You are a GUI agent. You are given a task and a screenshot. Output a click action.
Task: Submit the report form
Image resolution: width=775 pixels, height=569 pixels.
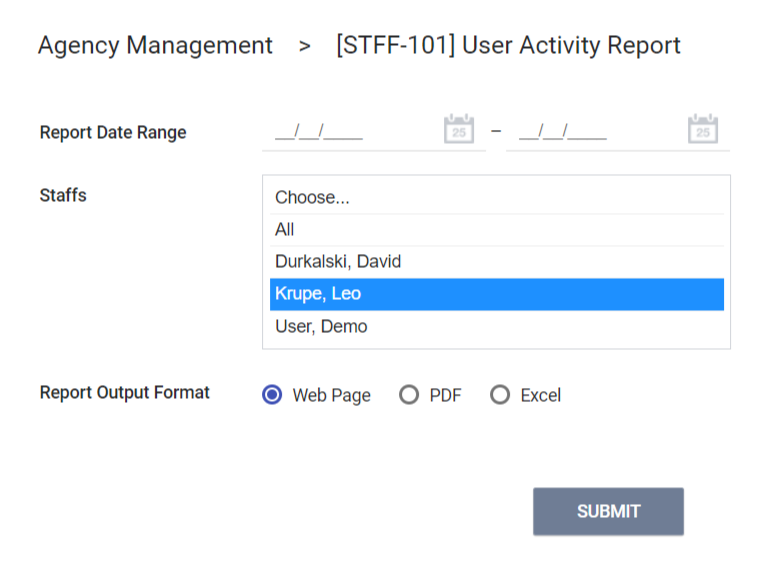(608, 511)
